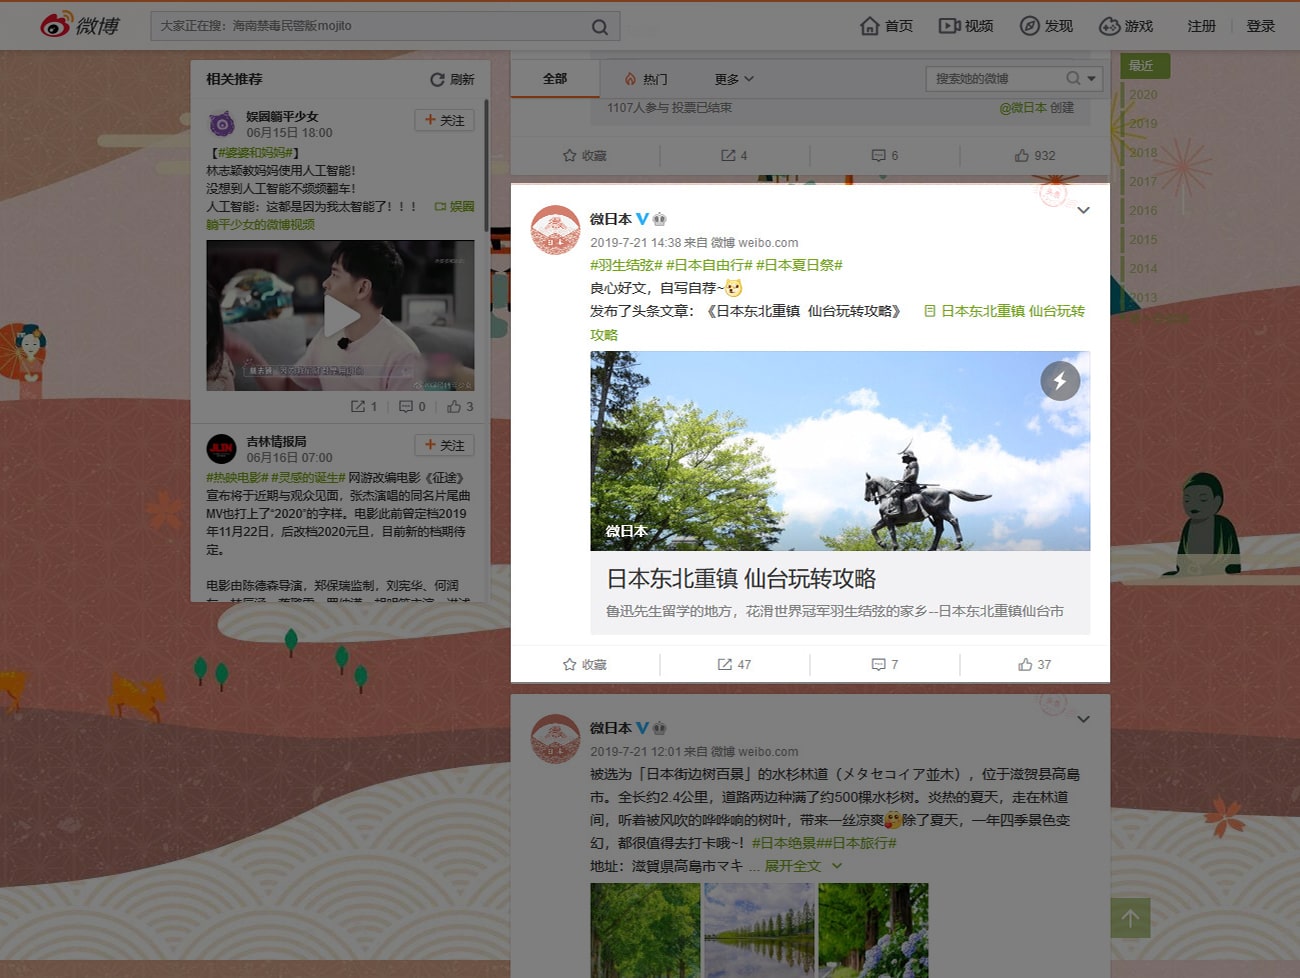Like the sidebar video post
This screenshot has width=1300, height=978.
(460, 406)
